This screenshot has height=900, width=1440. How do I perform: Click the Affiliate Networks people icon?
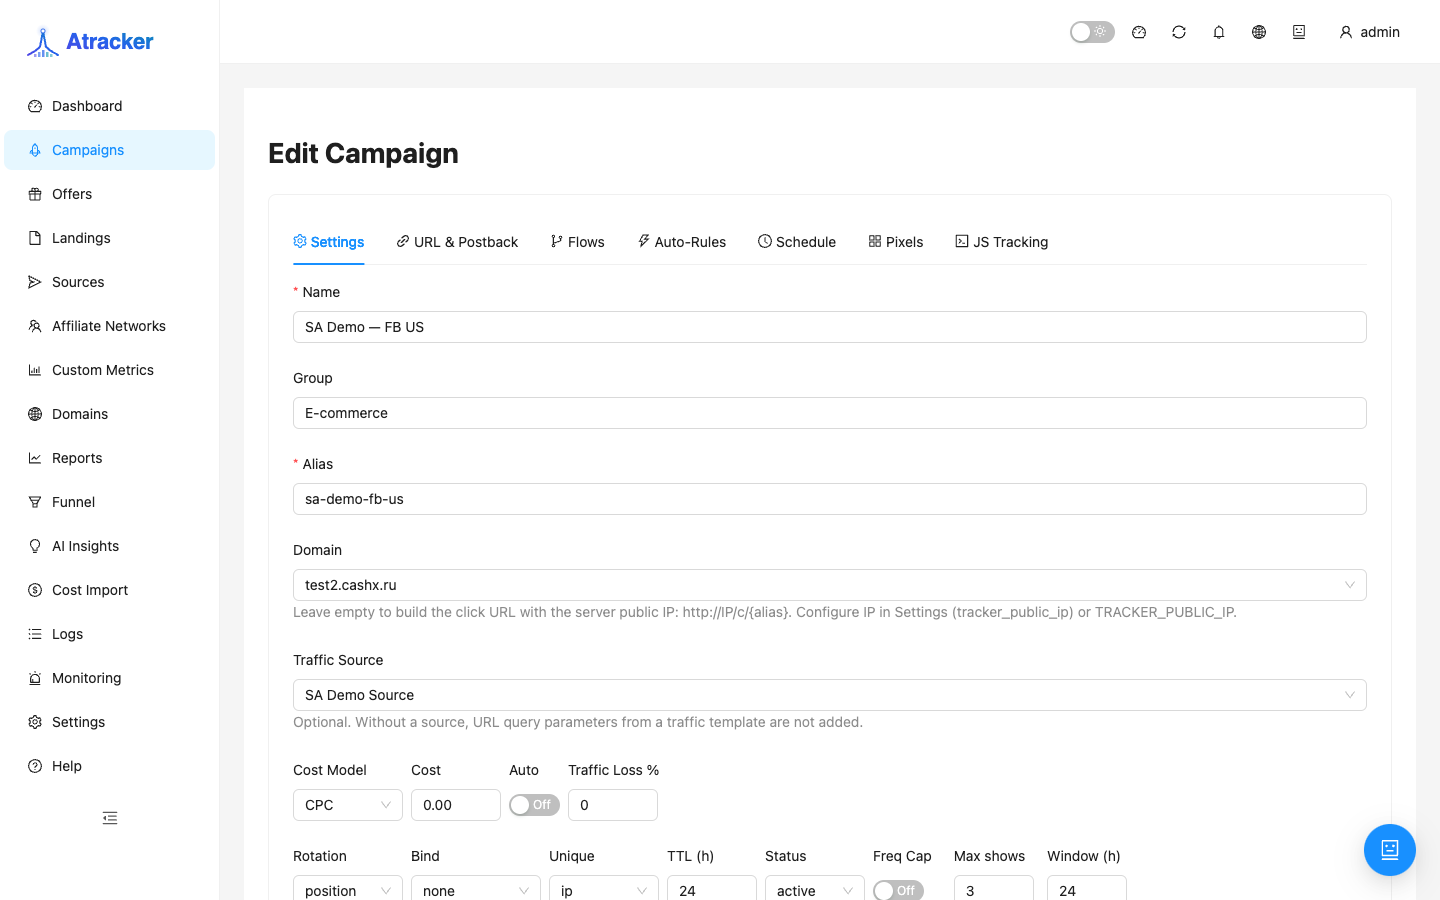pos(35,326)
